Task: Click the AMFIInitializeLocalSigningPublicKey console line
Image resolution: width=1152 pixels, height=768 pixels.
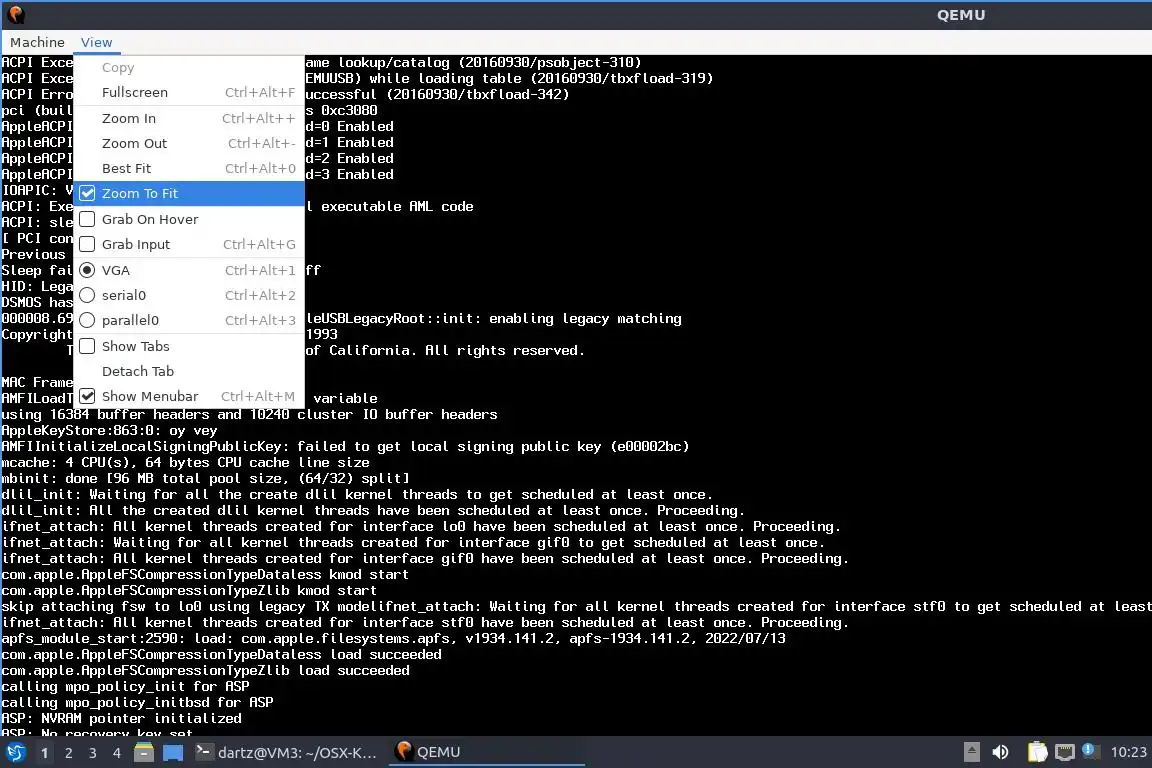Action: click(x=345, y=446)
